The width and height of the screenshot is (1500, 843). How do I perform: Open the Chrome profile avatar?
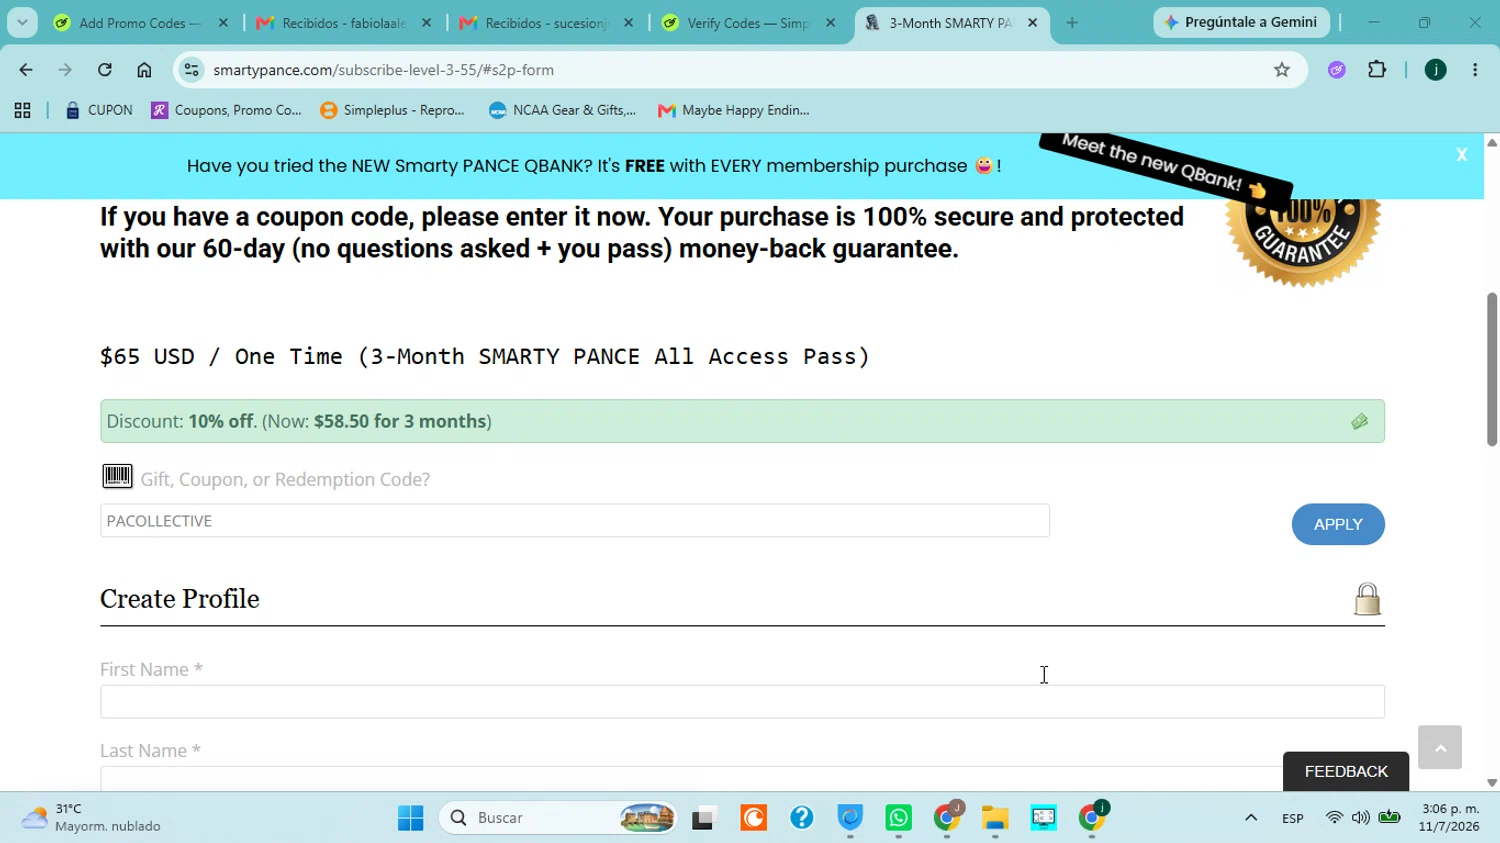coord(1435,70)
